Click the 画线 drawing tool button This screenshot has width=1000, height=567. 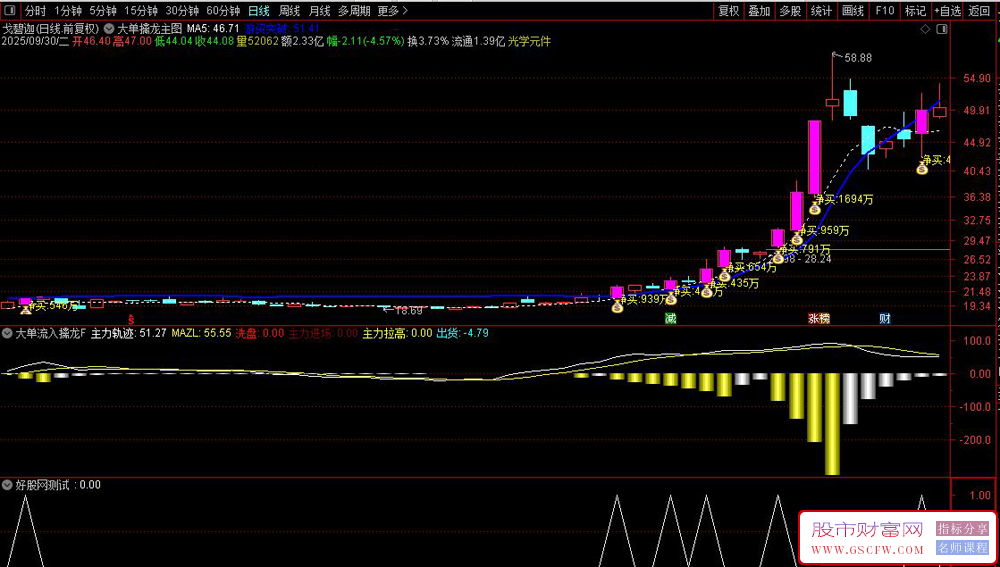point(853,11)
